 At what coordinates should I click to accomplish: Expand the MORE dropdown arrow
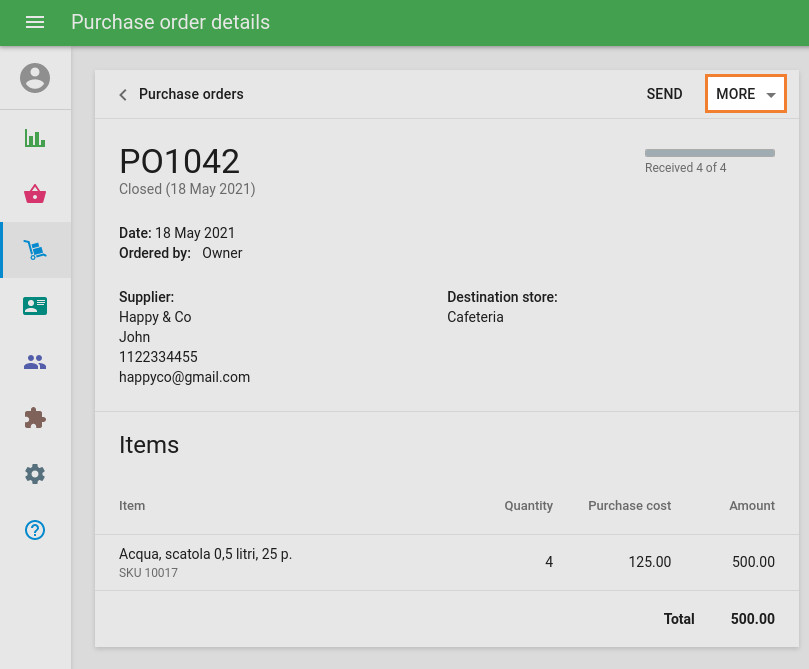[x=772, y=93]
